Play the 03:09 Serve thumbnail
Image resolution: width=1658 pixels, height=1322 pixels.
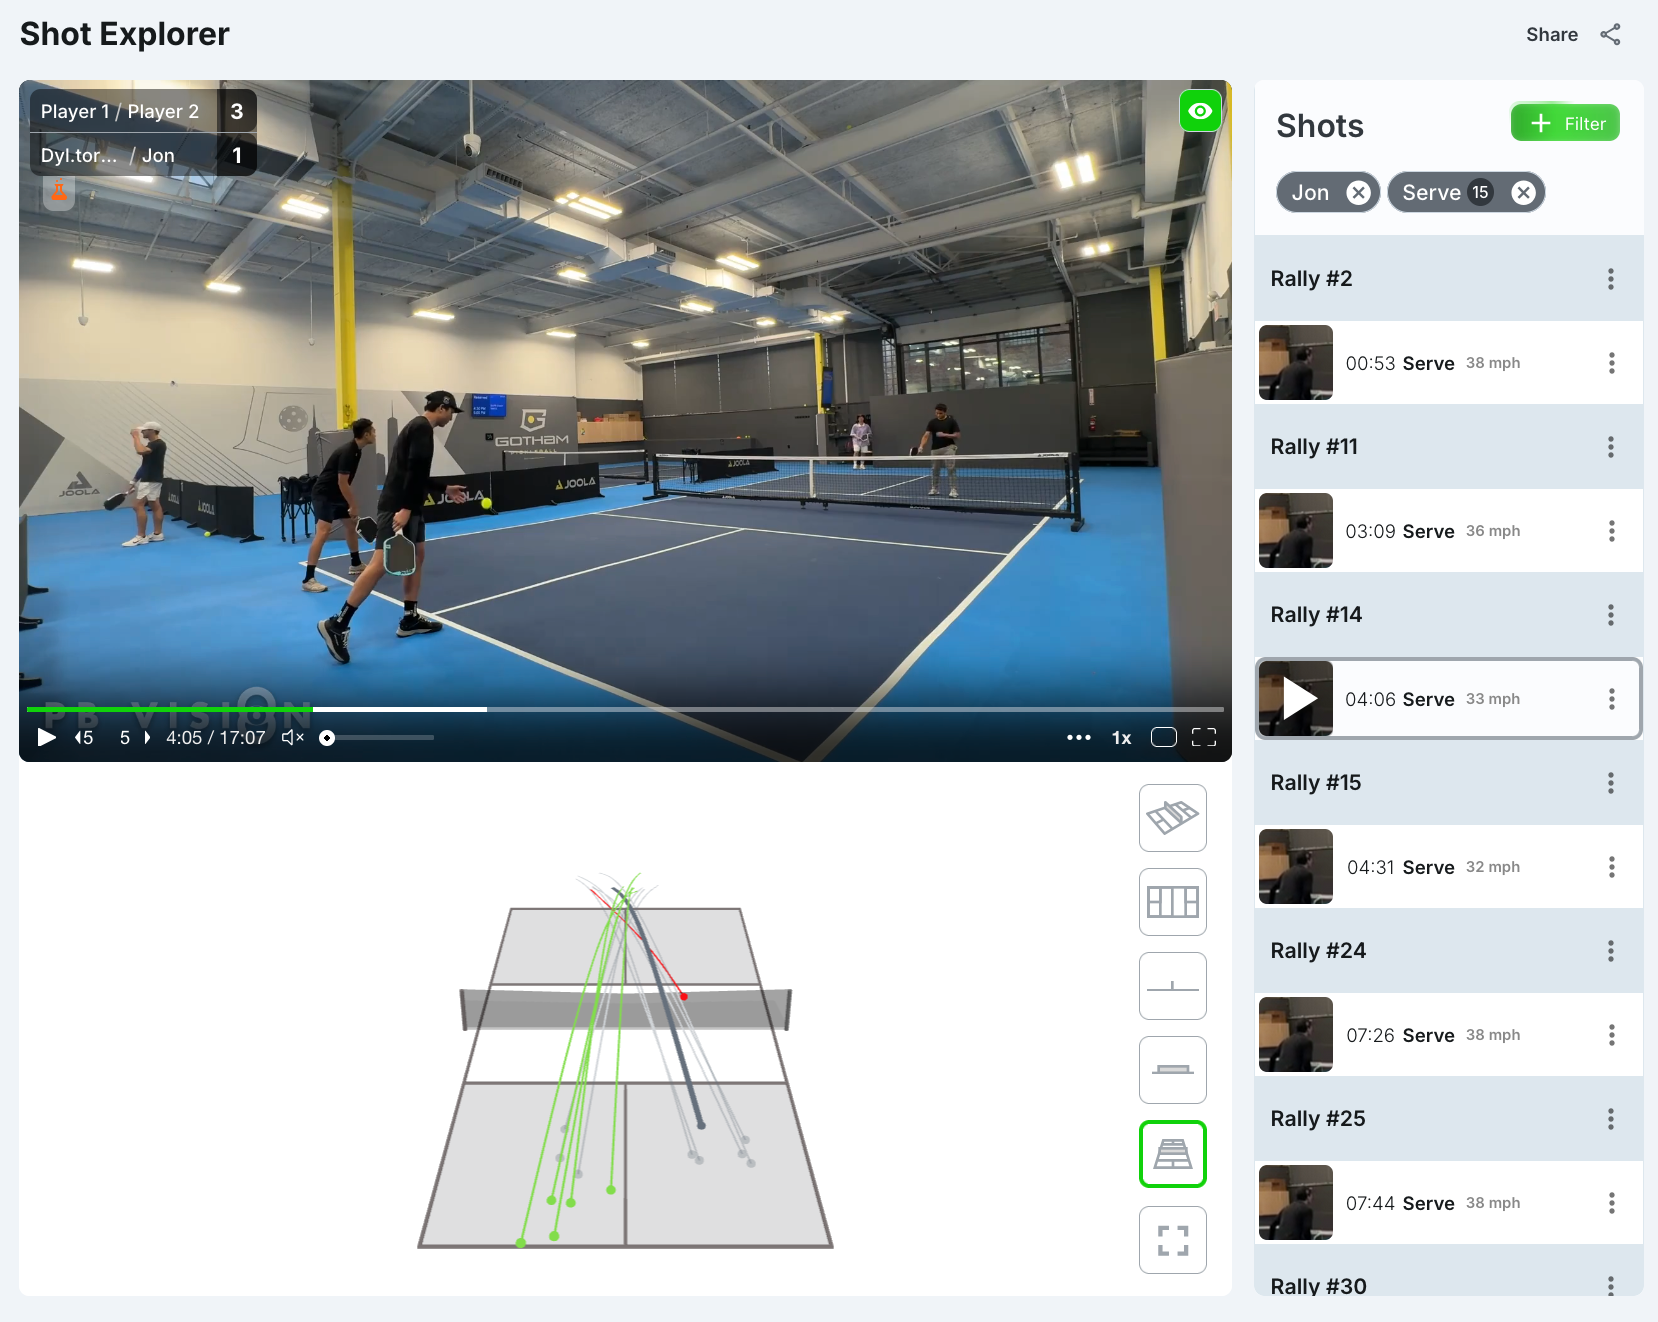1296,530
